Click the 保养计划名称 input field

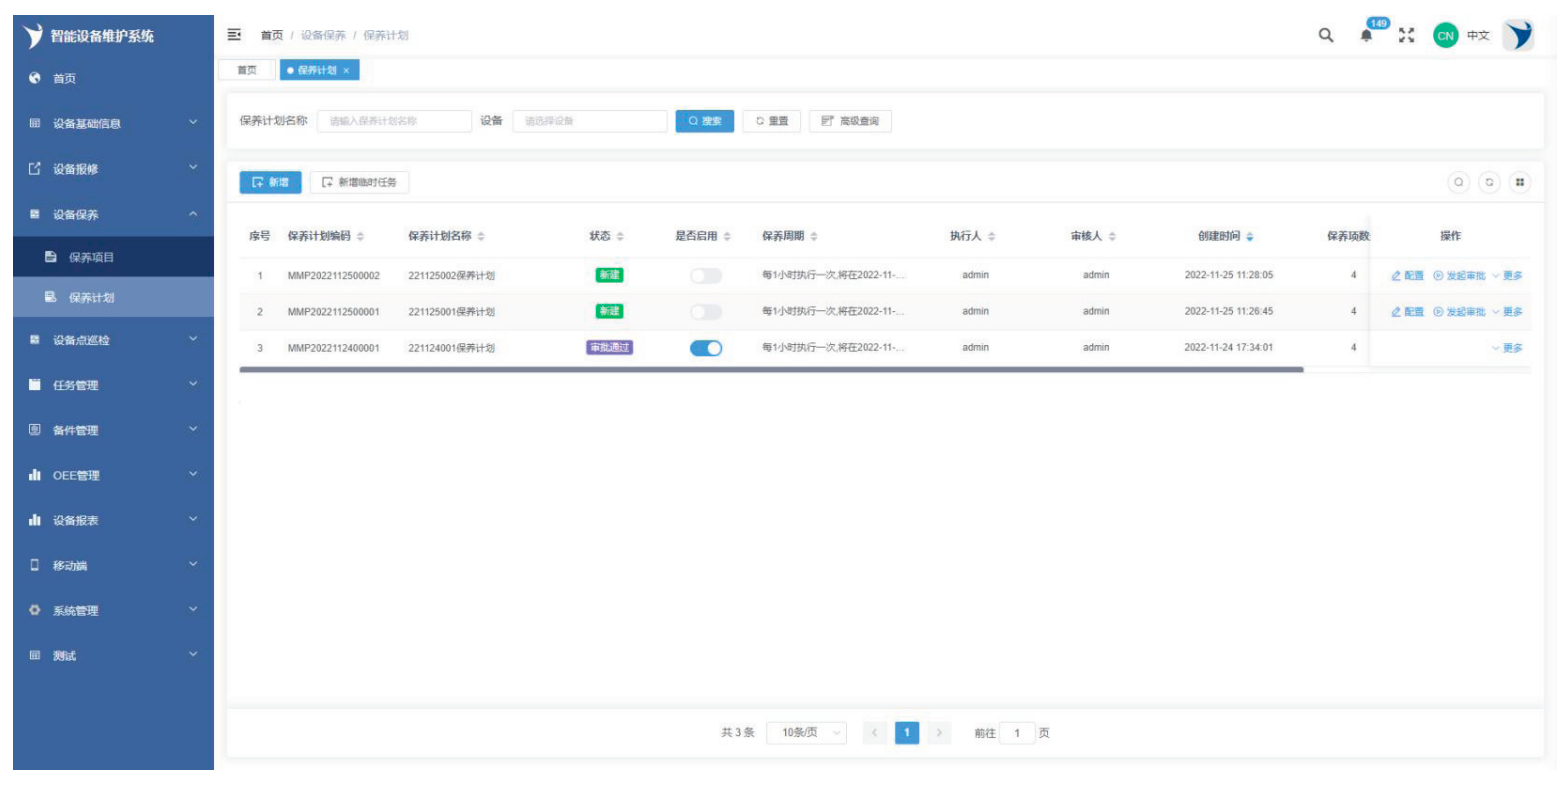[394, 121]
